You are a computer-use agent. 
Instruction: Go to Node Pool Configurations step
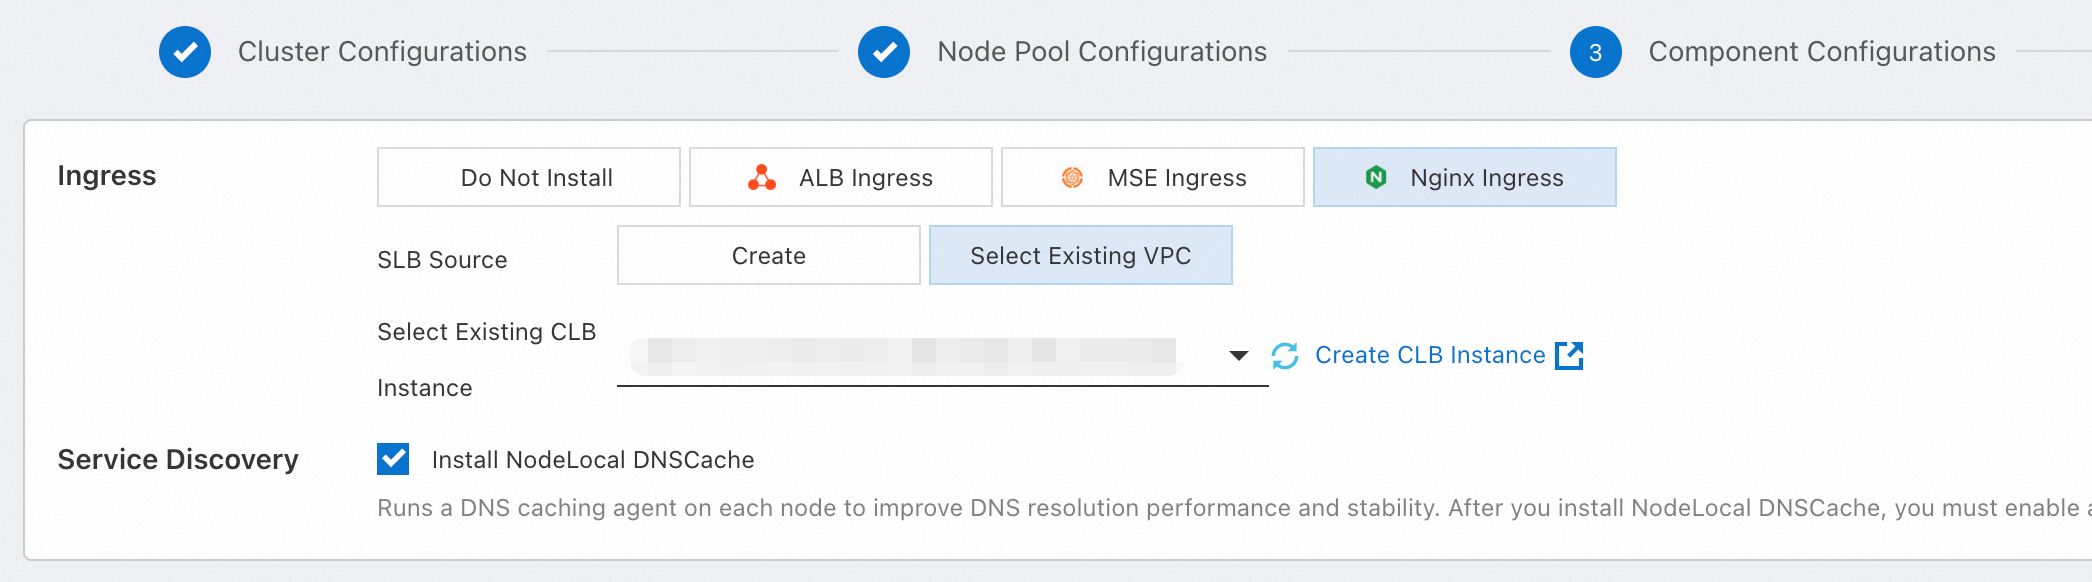click(x=1102, y=52)
